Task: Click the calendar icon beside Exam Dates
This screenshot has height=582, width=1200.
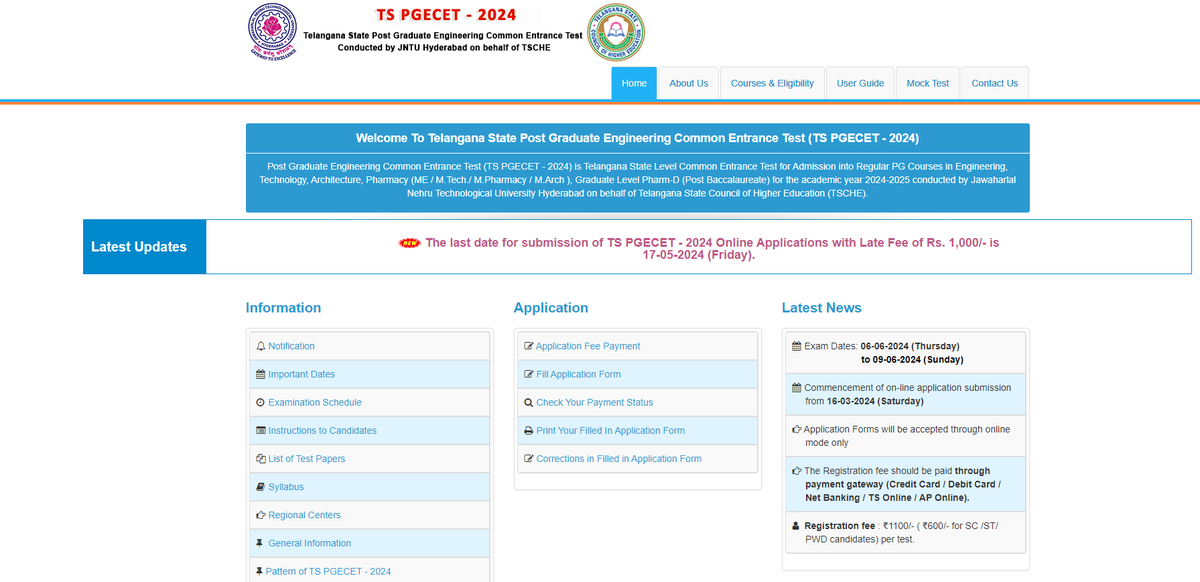Action: click(x=796, y=346)
